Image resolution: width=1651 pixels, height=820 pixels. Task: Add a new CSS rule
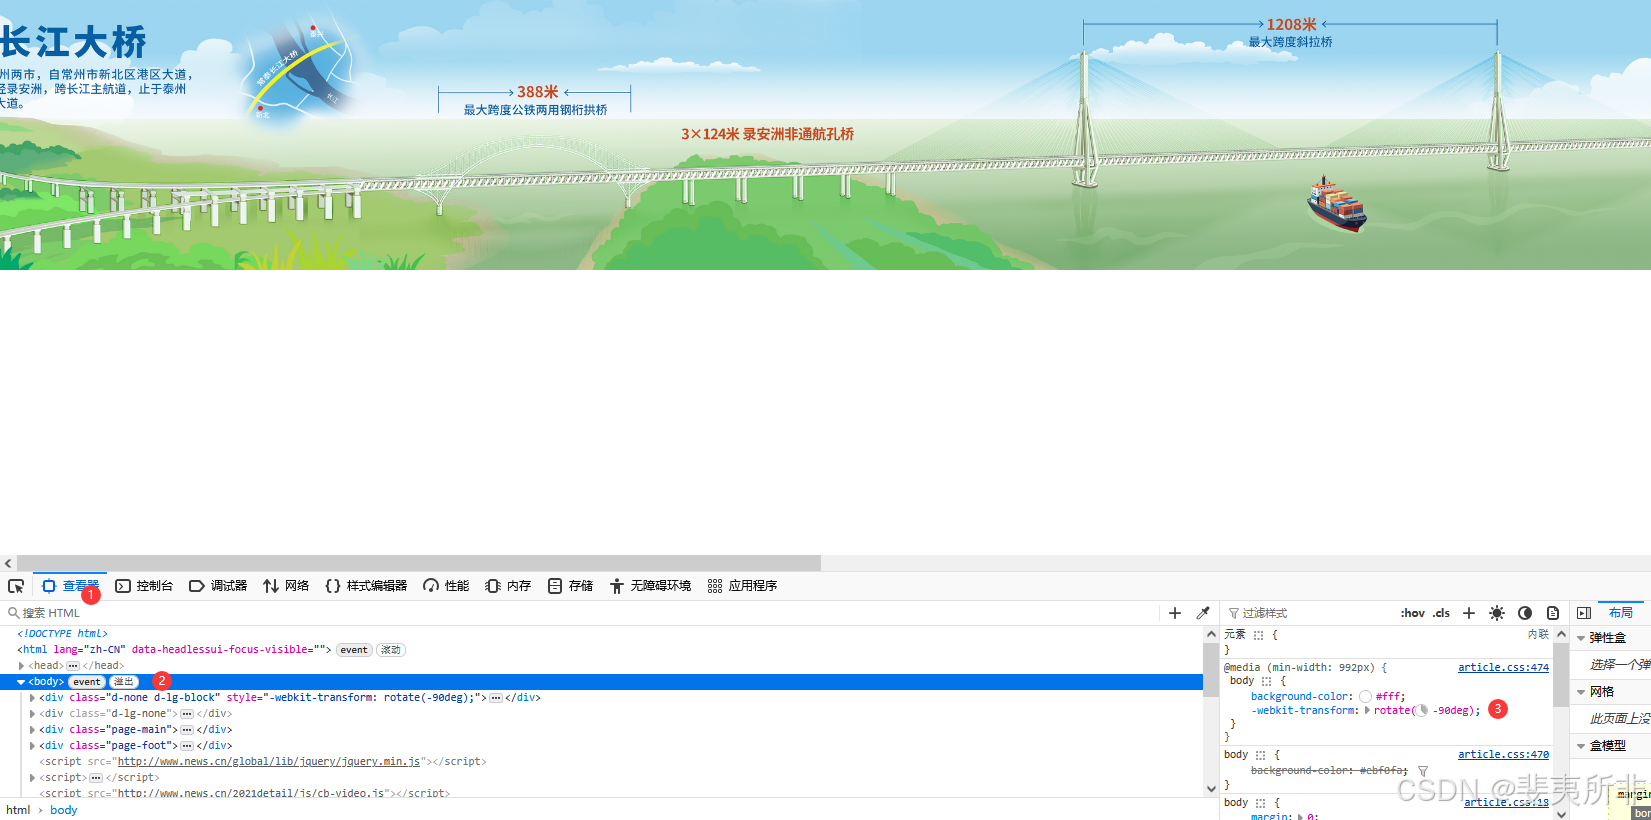pos(1469,613)
